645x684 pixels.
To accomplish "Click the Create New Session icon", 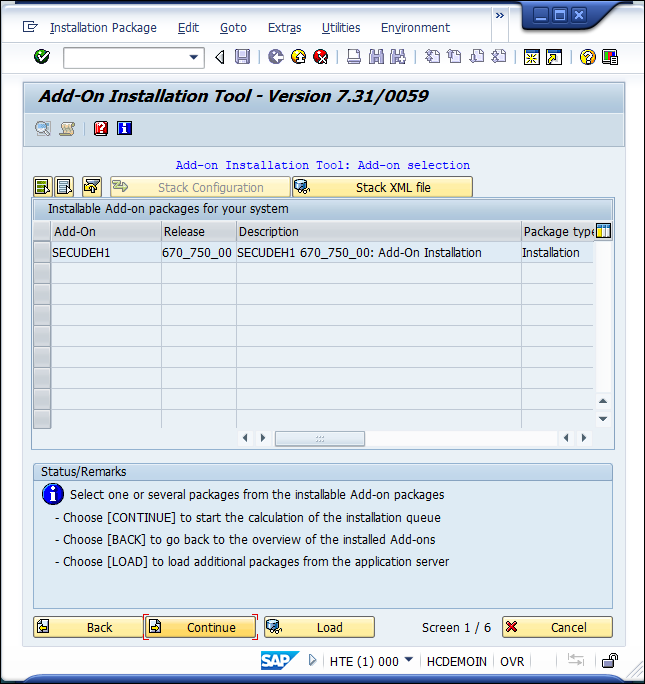I will click(x=532, y=57).
